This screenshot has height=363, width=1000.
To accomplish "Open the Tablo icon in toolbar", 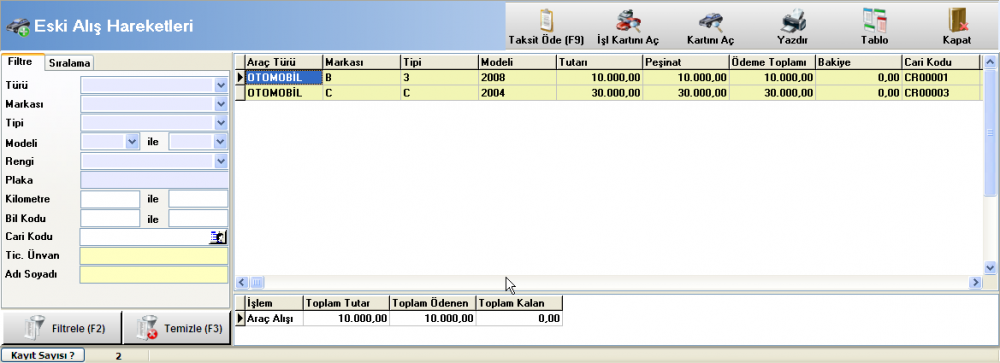I will pyautogui.click(x=874, y=20).
